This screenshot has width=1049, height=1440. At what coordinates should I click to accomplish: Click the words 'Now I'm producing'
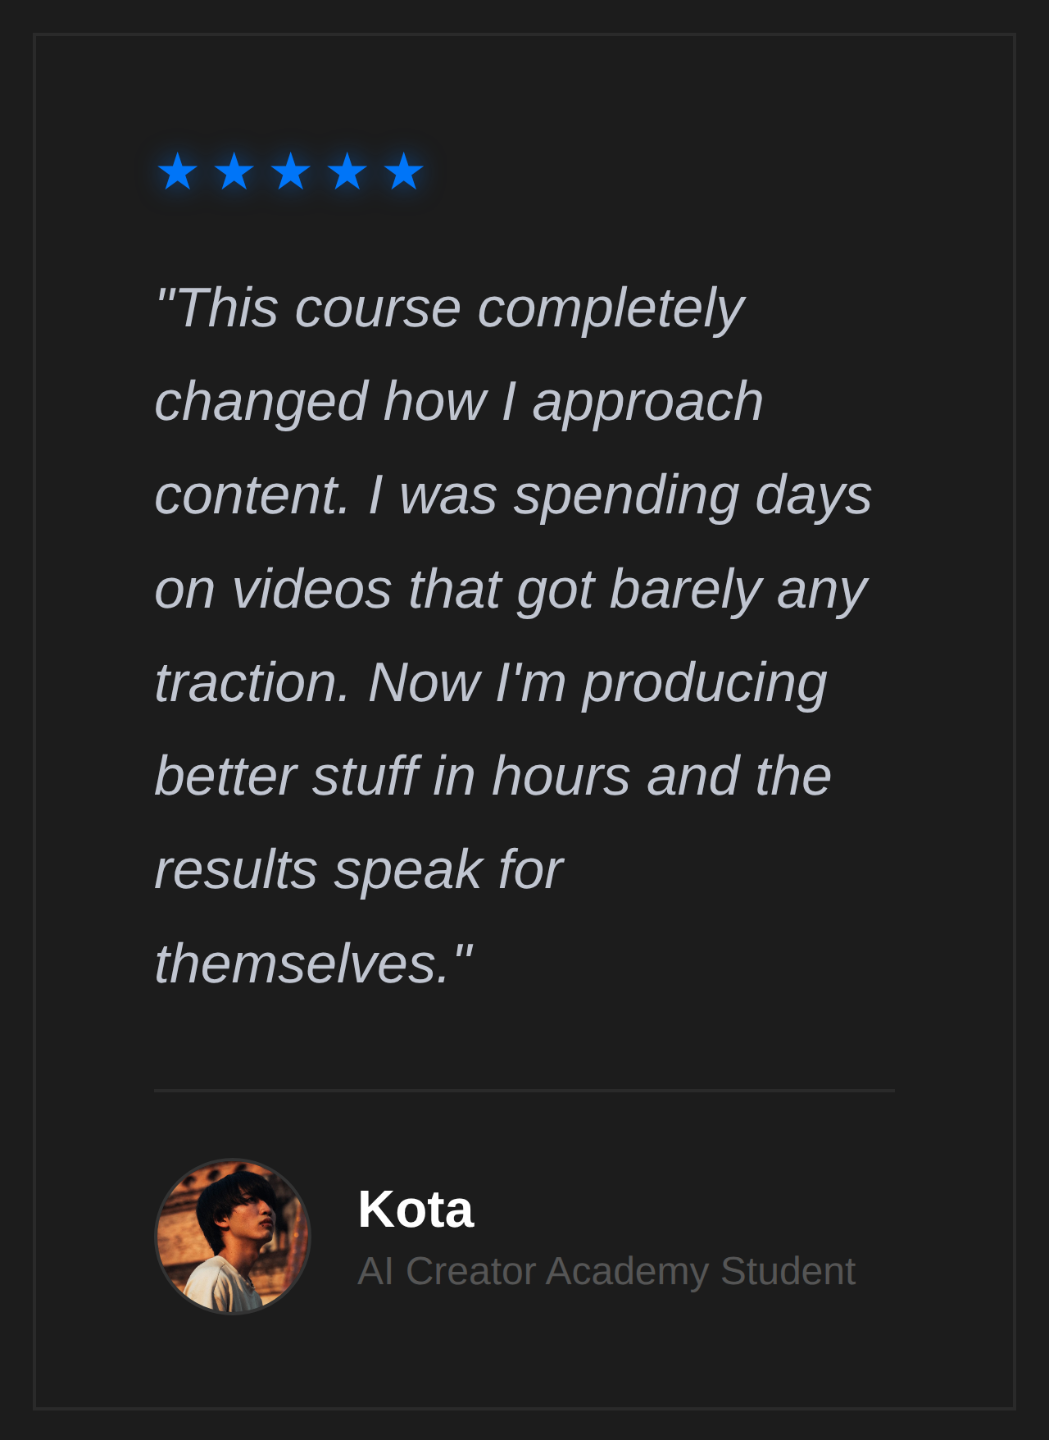click(597, 683)
